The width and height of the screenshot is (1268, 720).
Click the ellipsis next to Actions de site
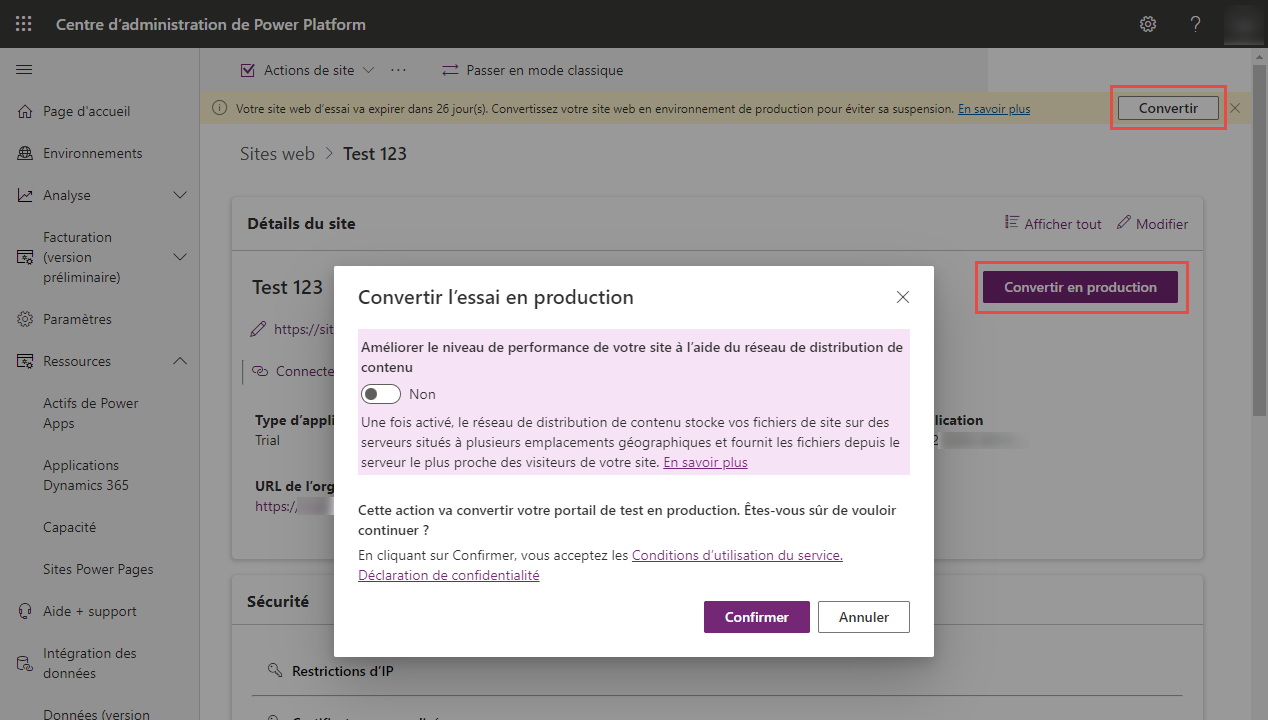pos(398,69)
